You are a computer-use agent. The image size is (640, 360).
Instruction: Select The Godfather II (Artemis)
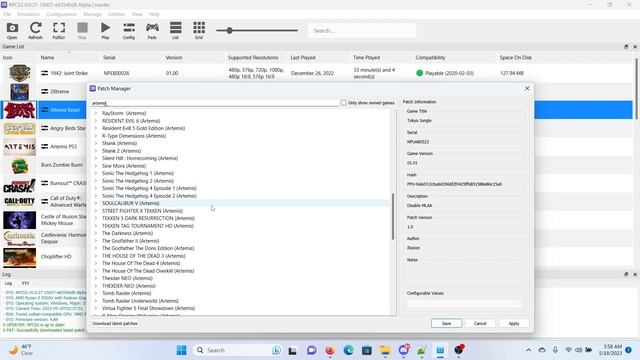pos(131,241)
